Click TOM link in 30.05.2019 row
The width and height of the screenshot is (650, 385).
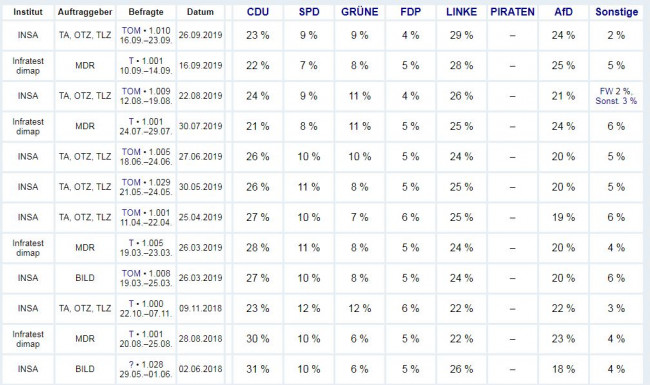click(x=131, y=182)
